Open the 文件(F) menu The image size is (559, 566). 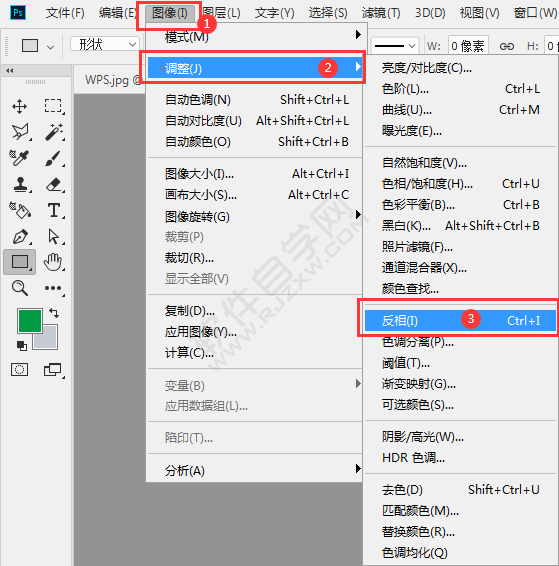coord(65,13)
